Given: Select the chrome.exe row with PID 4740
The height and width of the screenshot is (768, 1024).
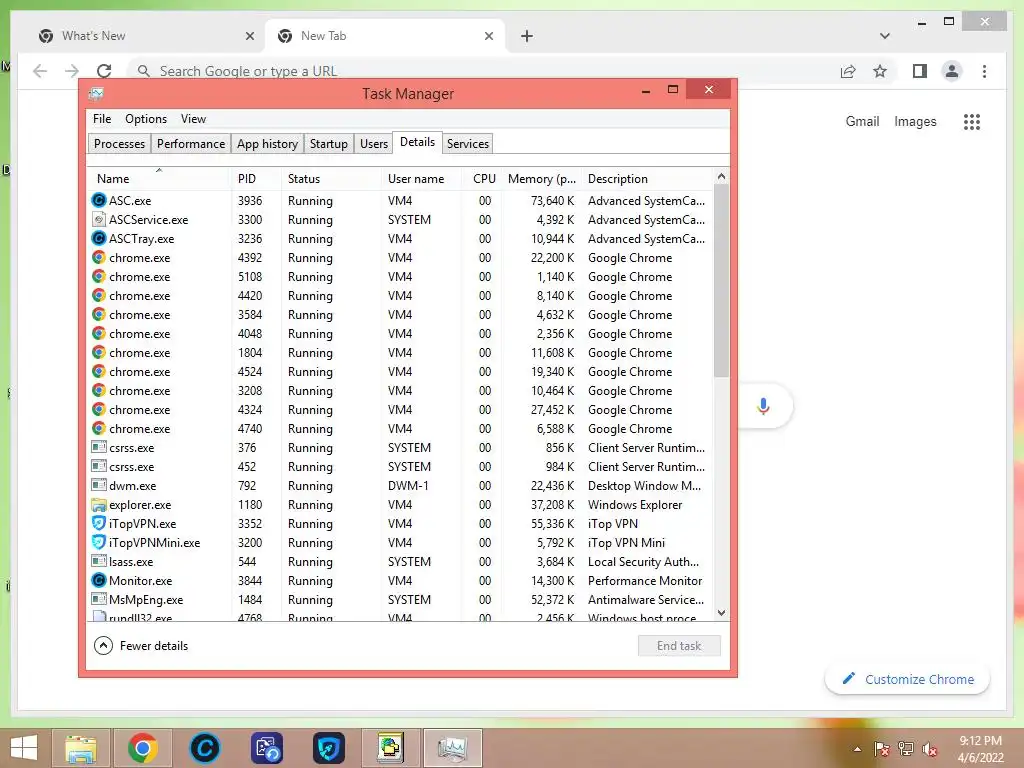Looking at the screenshot, I should [400, 429].
